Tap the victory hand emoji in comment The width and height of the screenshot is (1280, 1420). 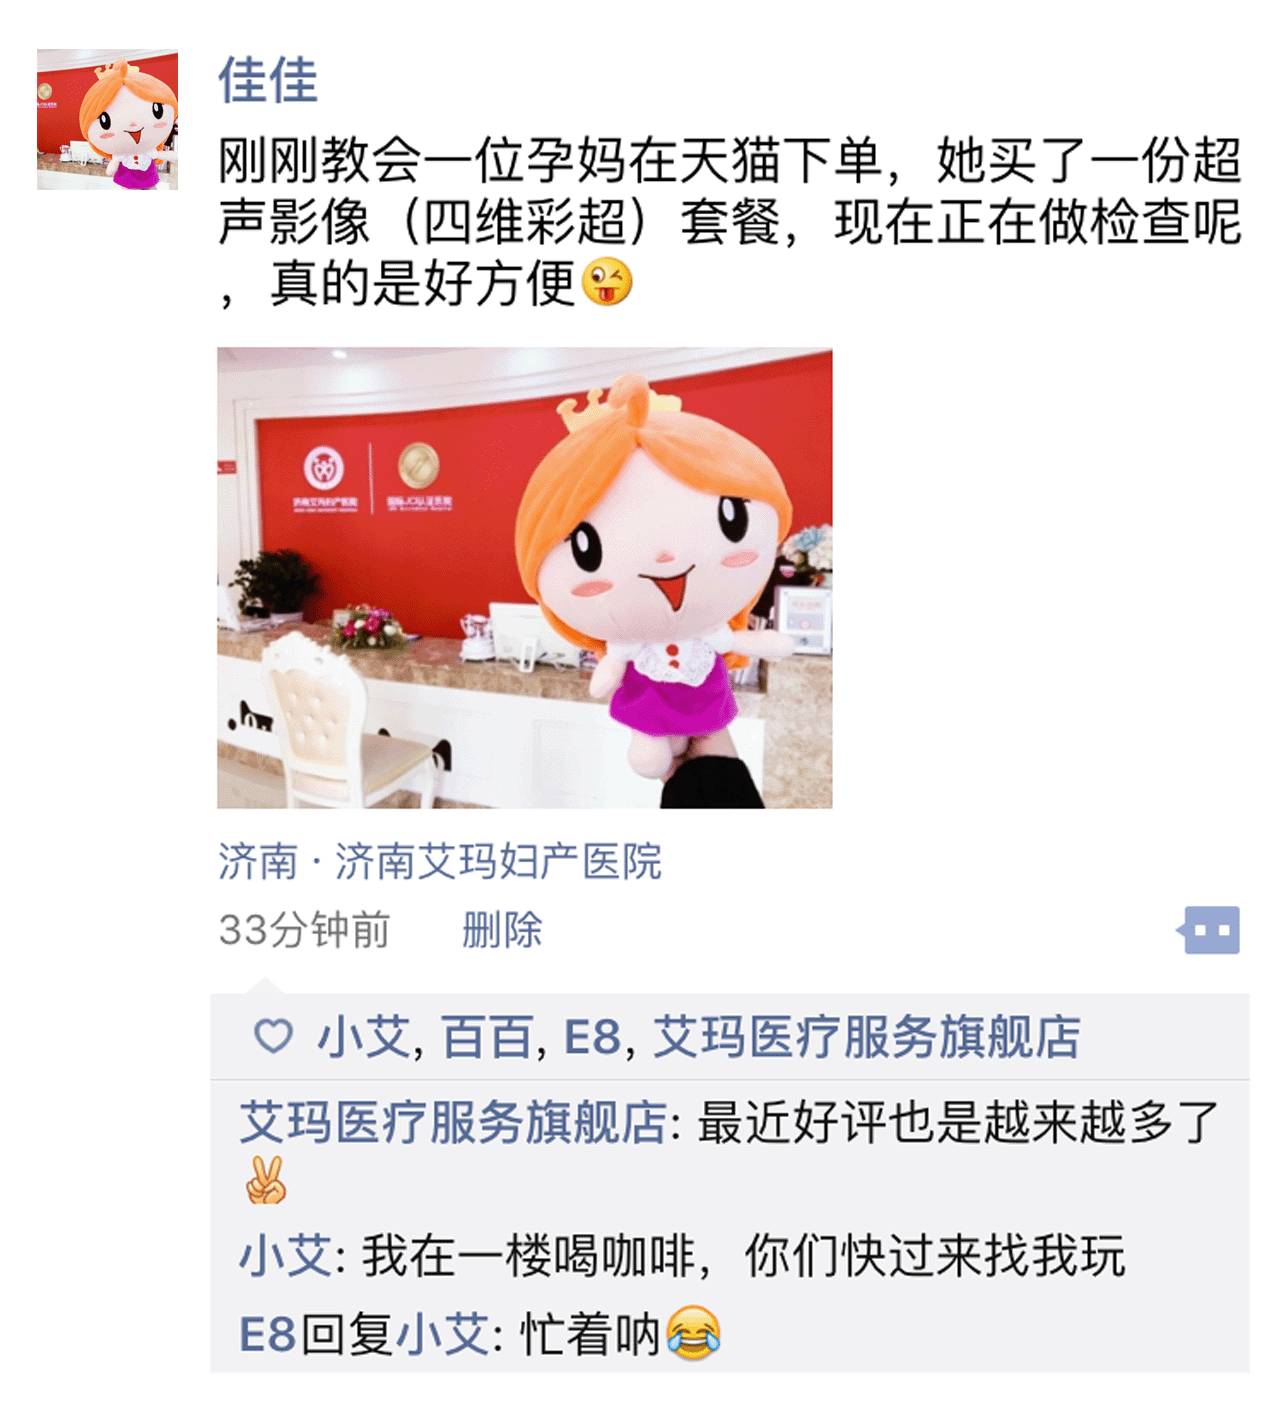[x=265, y=1181]
